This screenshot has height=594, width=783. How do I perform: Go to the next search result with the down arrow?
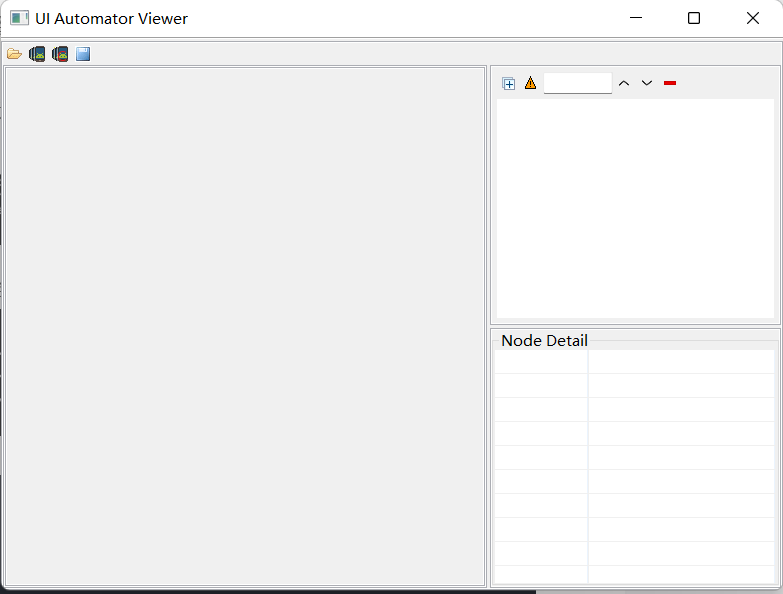tap(647, 83)
